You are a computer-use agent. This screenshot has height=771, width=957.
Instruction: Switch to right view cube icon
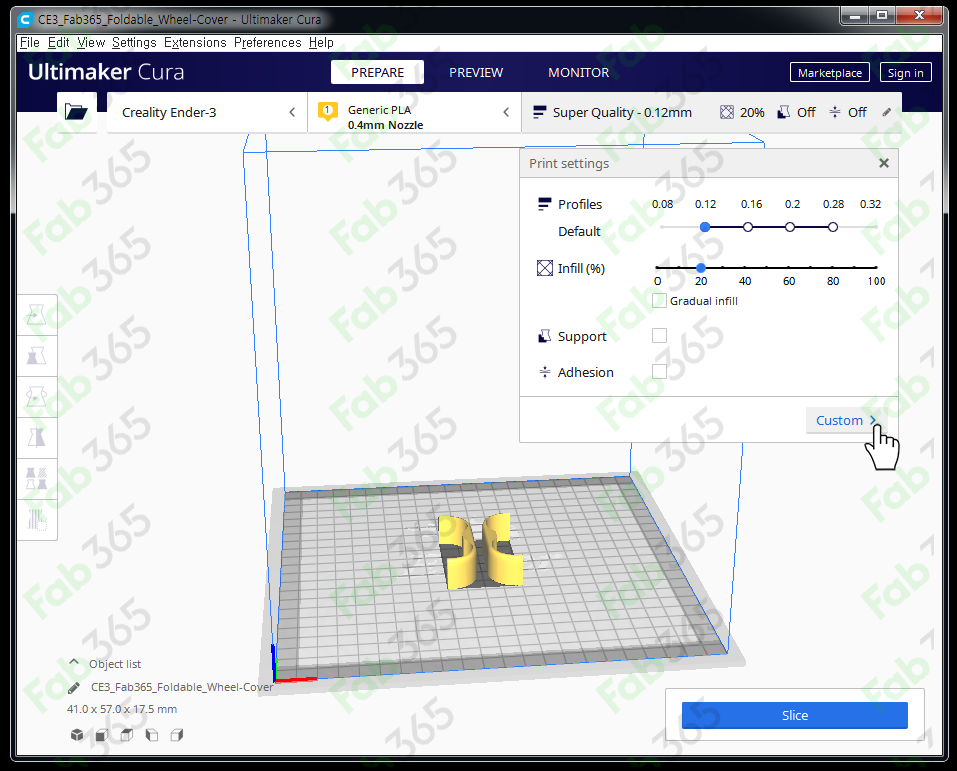[177, 734]
